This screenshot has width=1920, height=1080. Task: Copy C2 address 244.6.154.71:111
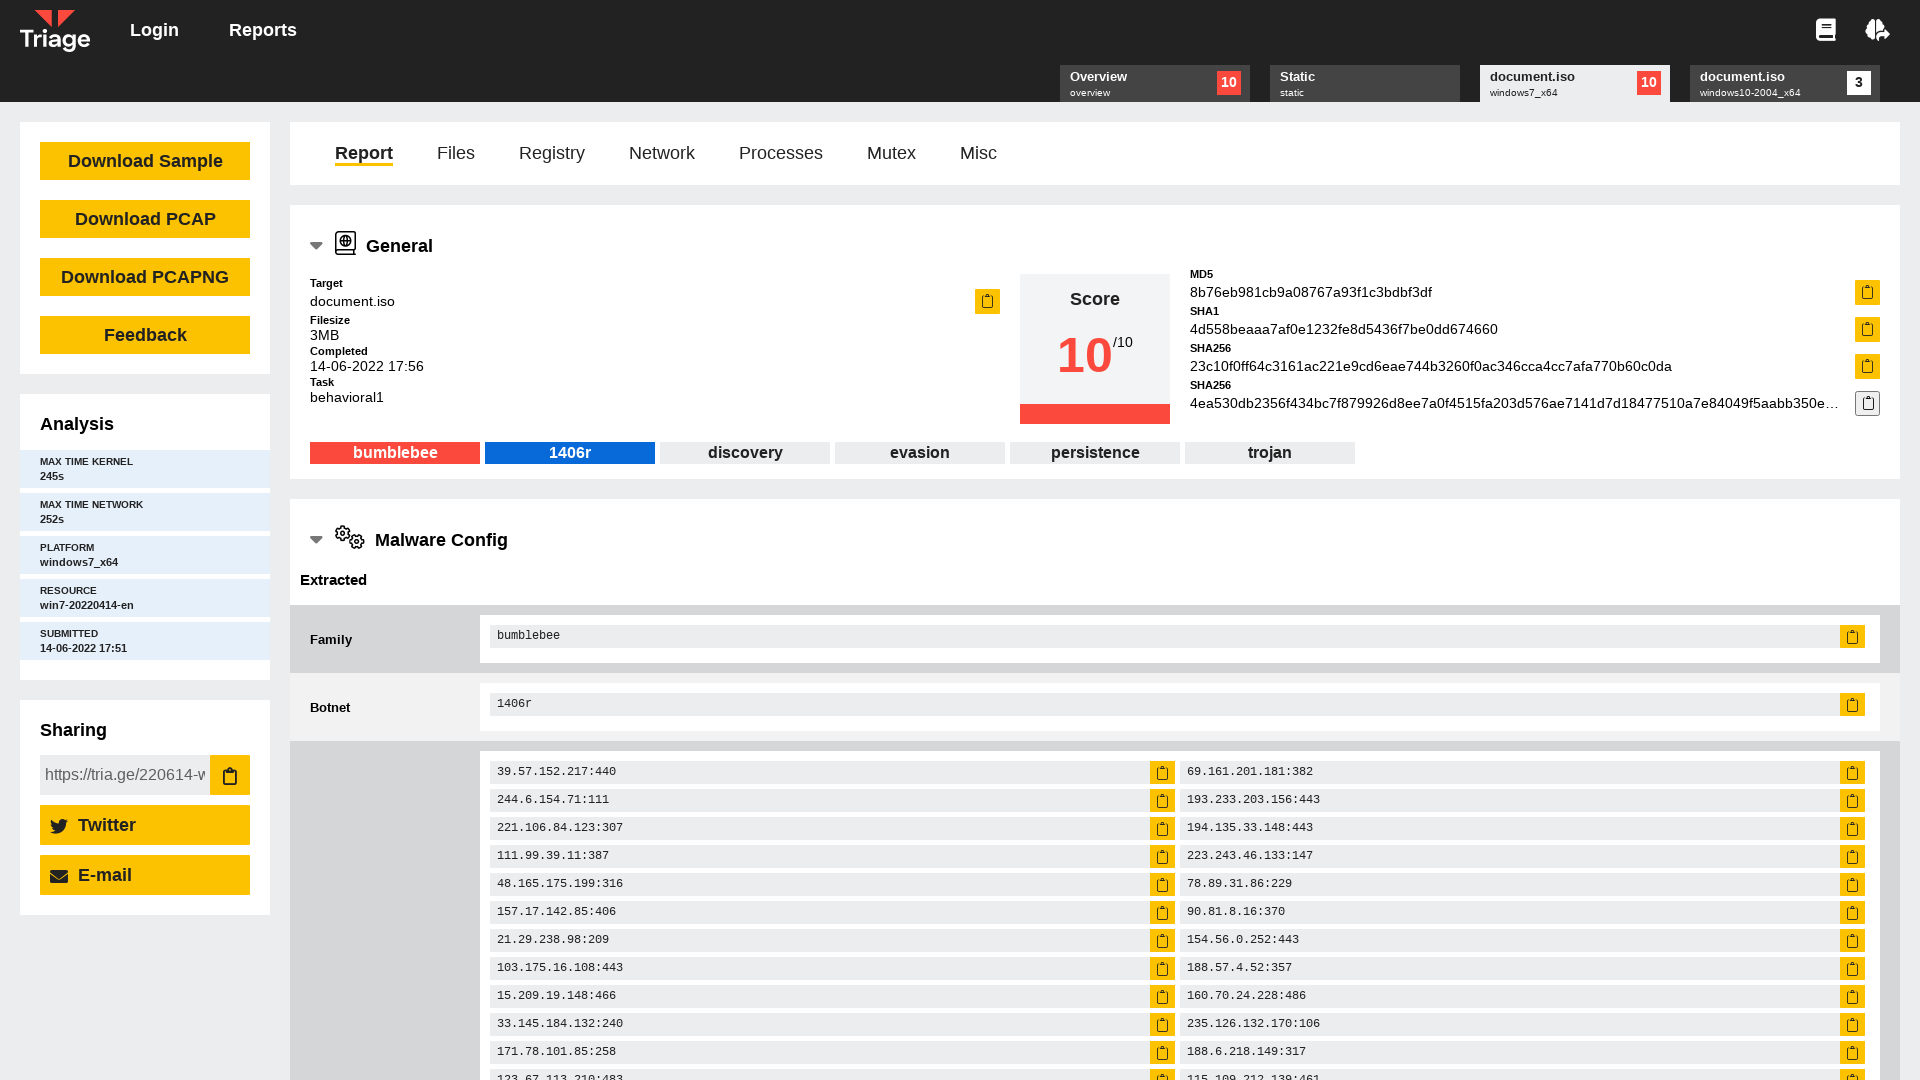[1162, 801]
